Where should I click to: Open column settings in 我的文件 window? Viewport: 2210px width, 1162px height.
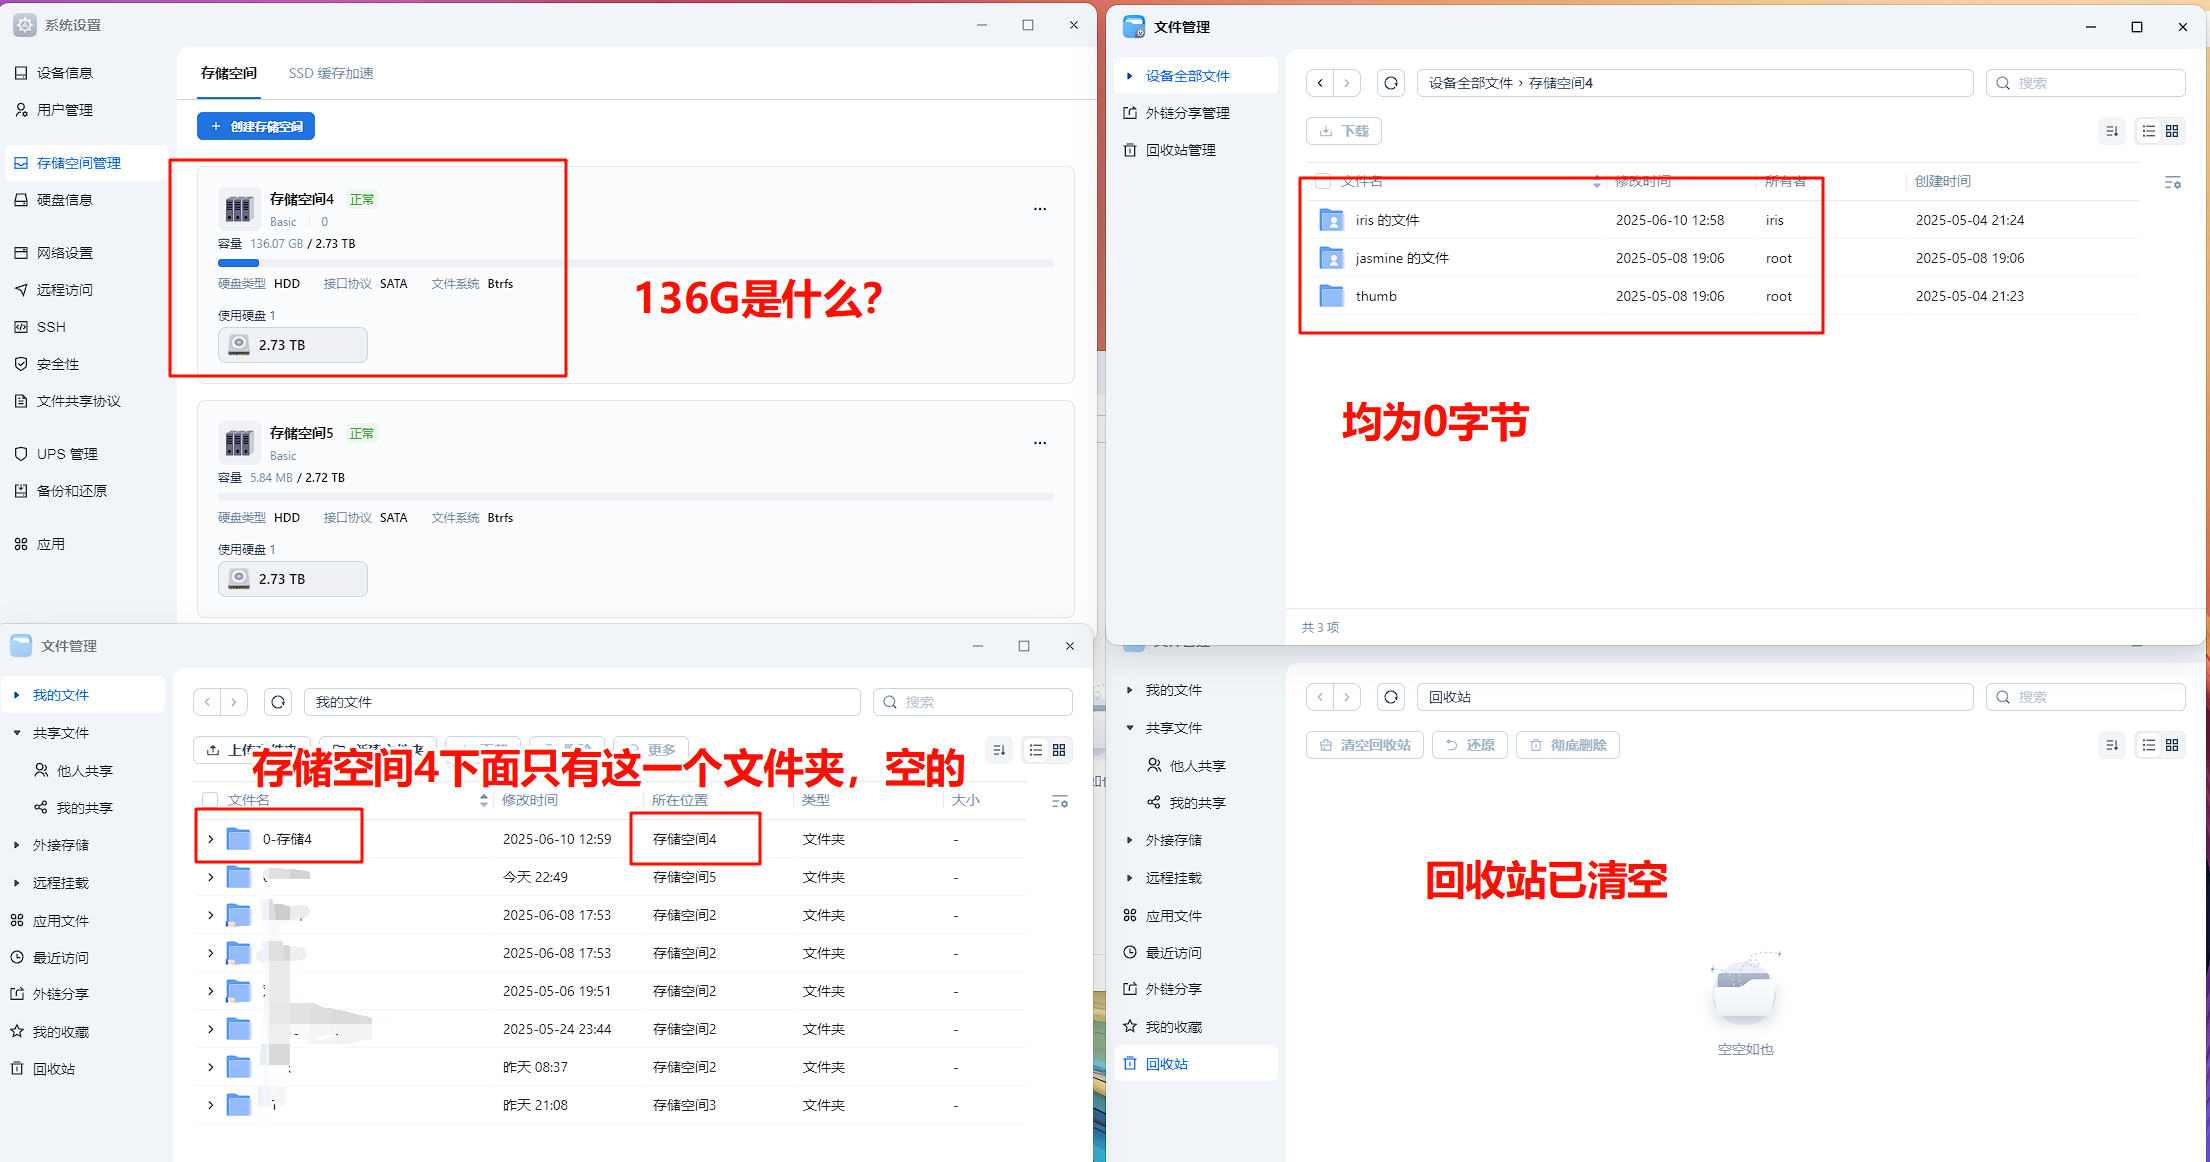(x=1060, y=801)
